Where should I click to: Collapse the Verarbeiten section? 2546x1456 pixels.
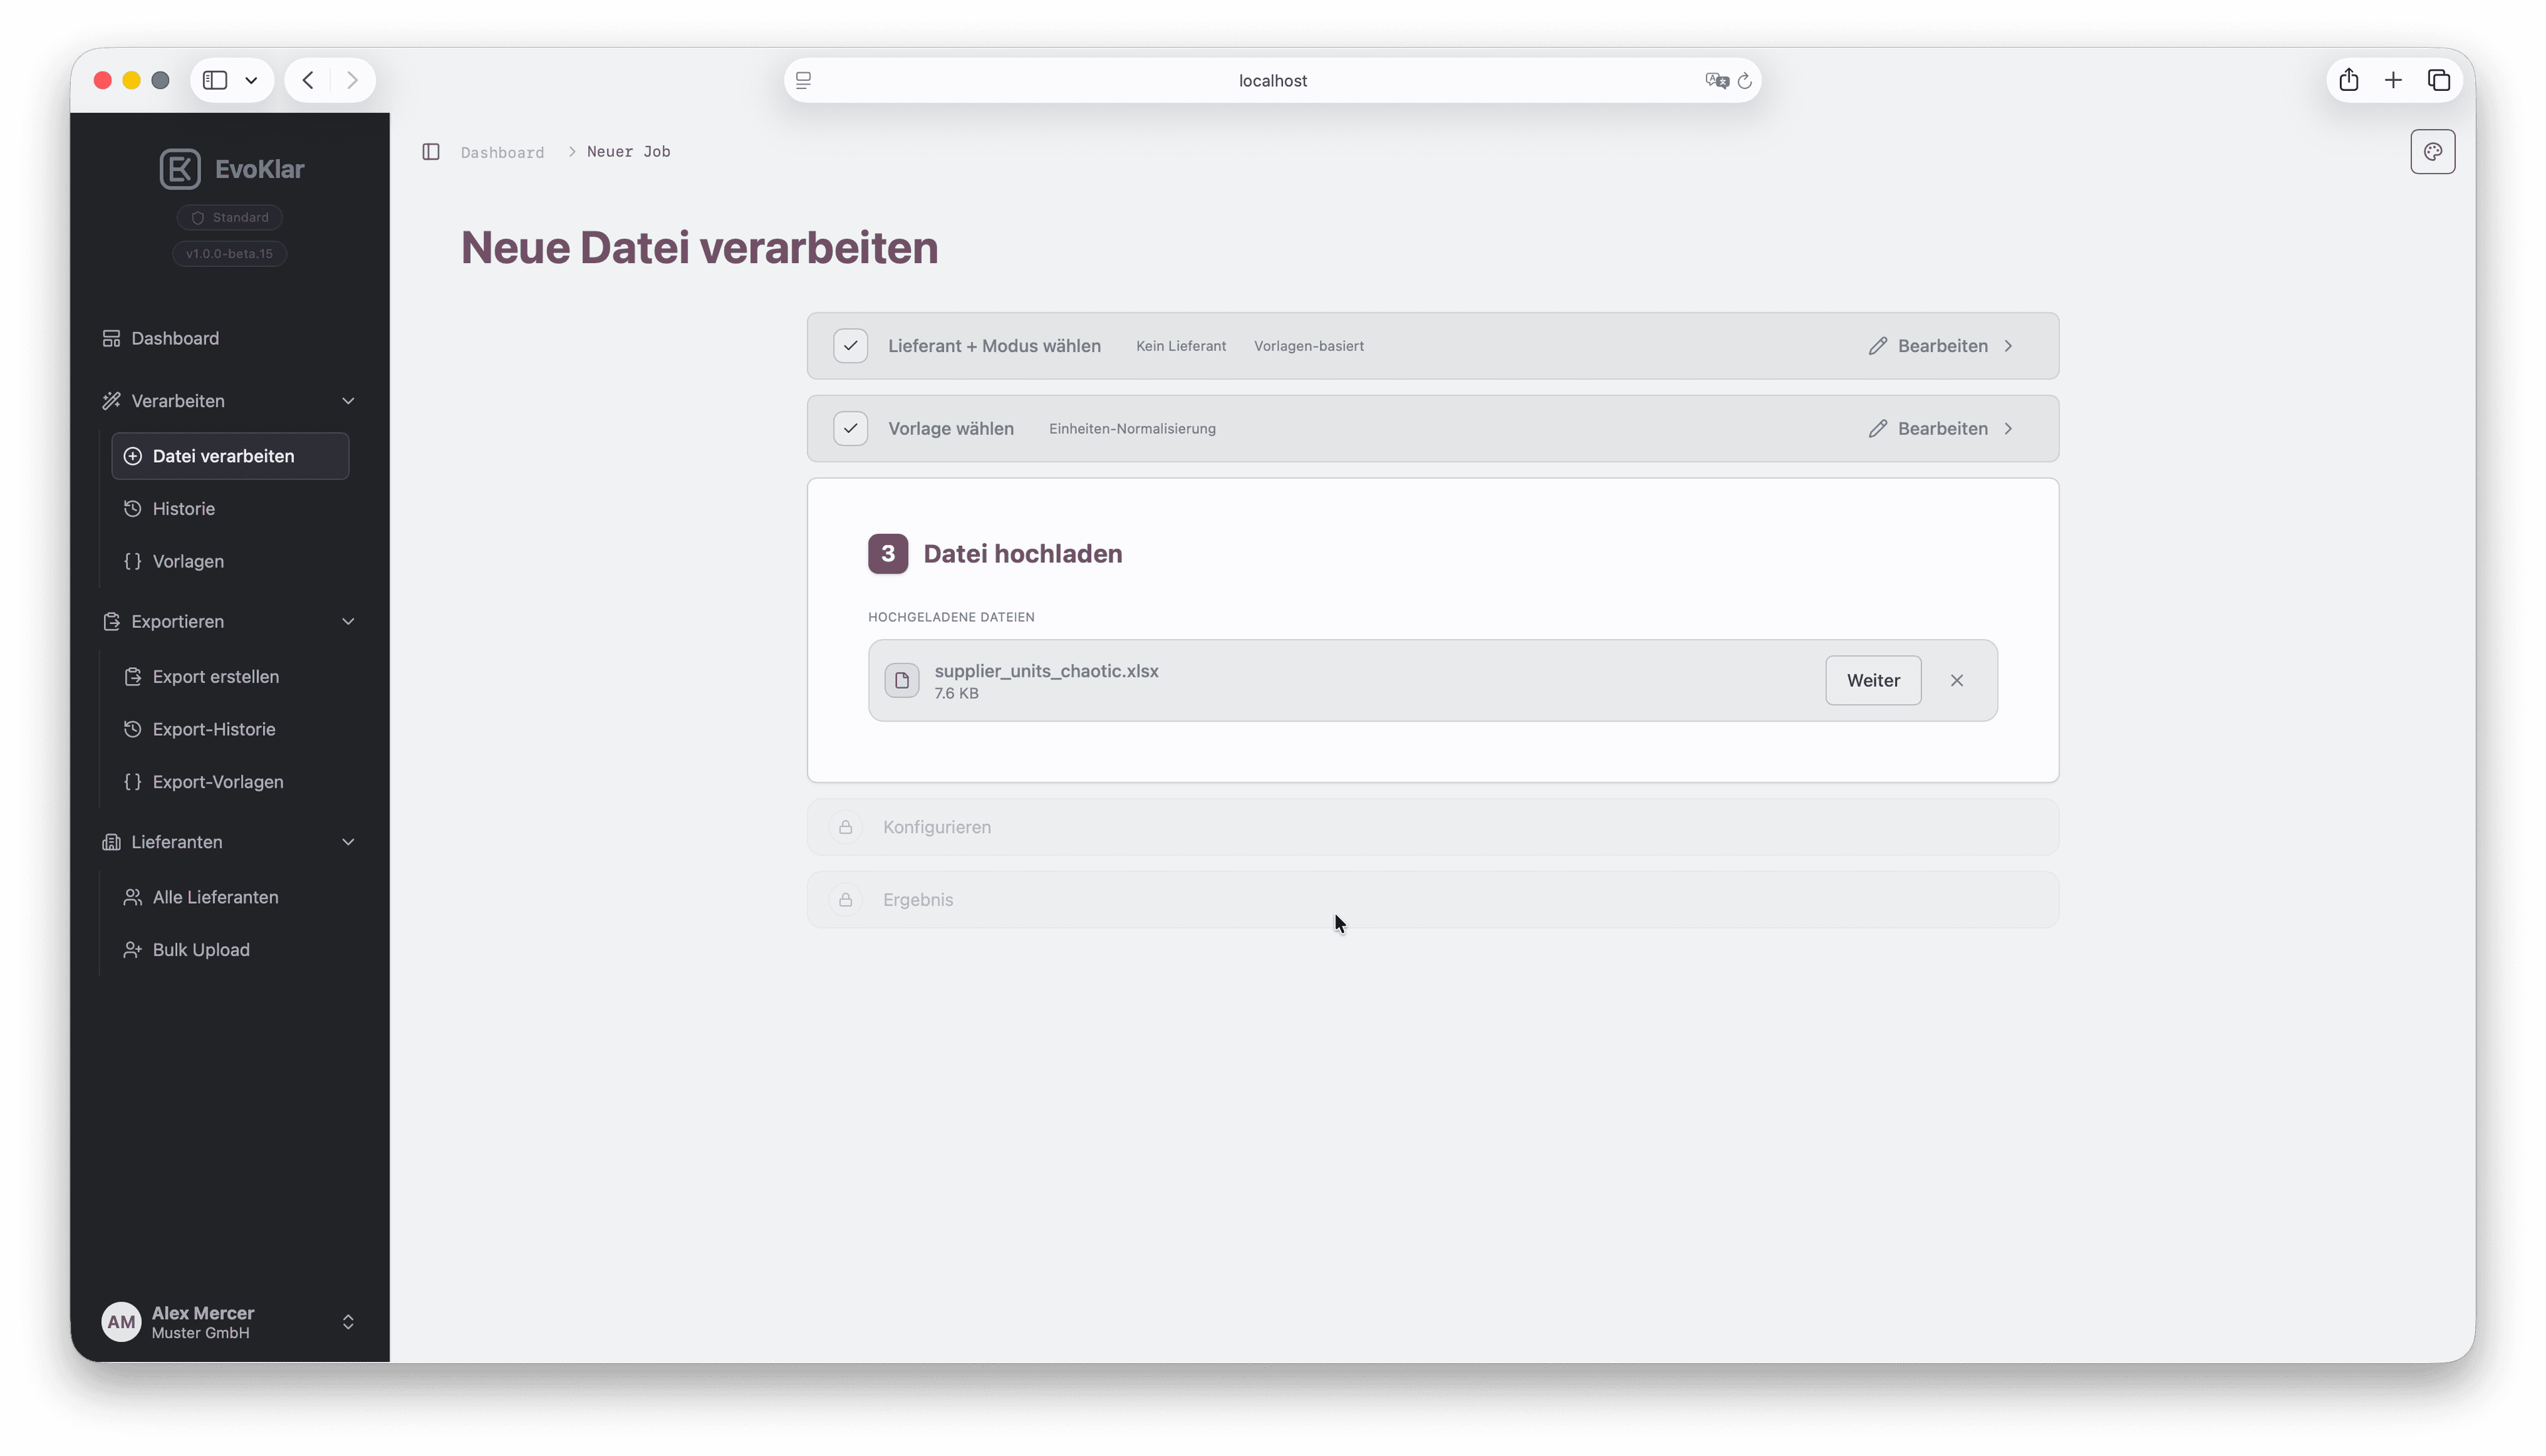point(348,400)
